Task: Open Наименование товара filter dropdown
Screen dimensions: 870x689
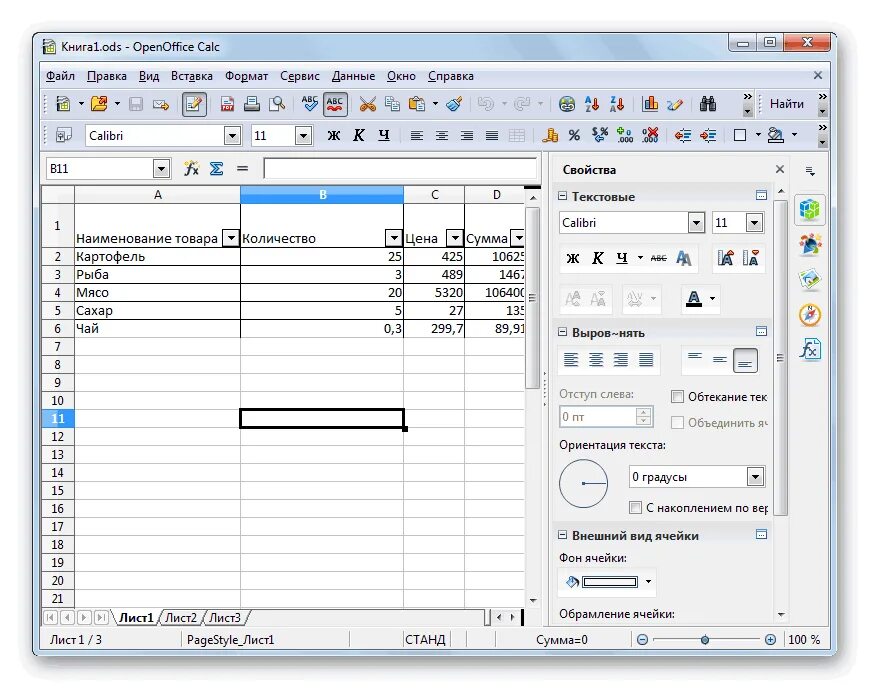Action: pyautogui.click(x=230, y=239)
